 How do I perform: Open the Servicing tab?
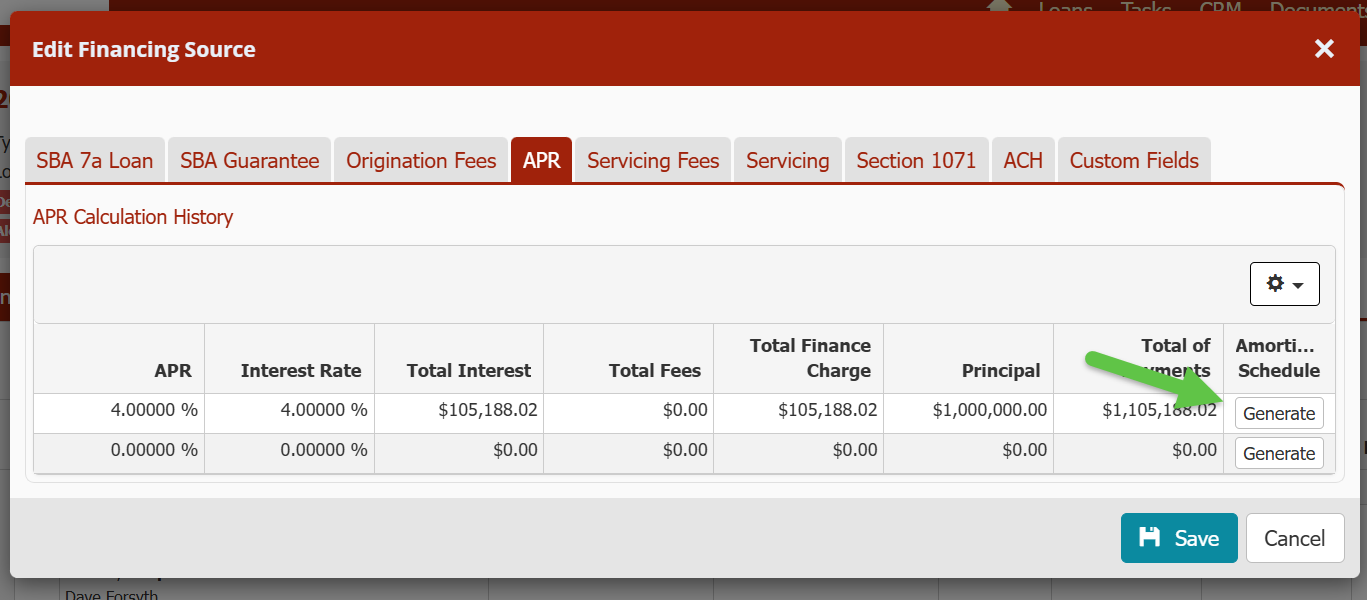tap(787, 160)
